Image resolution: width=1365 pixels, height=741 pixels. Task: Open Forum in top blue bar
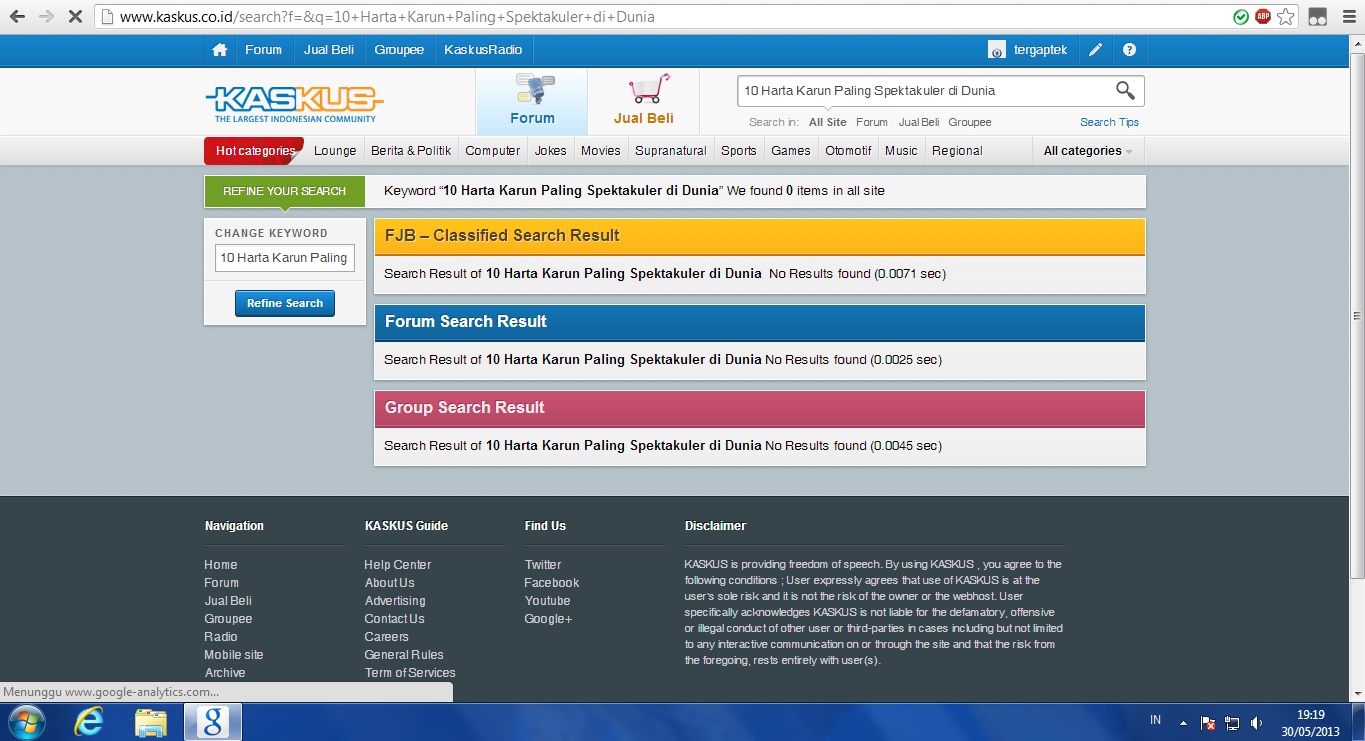point(264,50)
